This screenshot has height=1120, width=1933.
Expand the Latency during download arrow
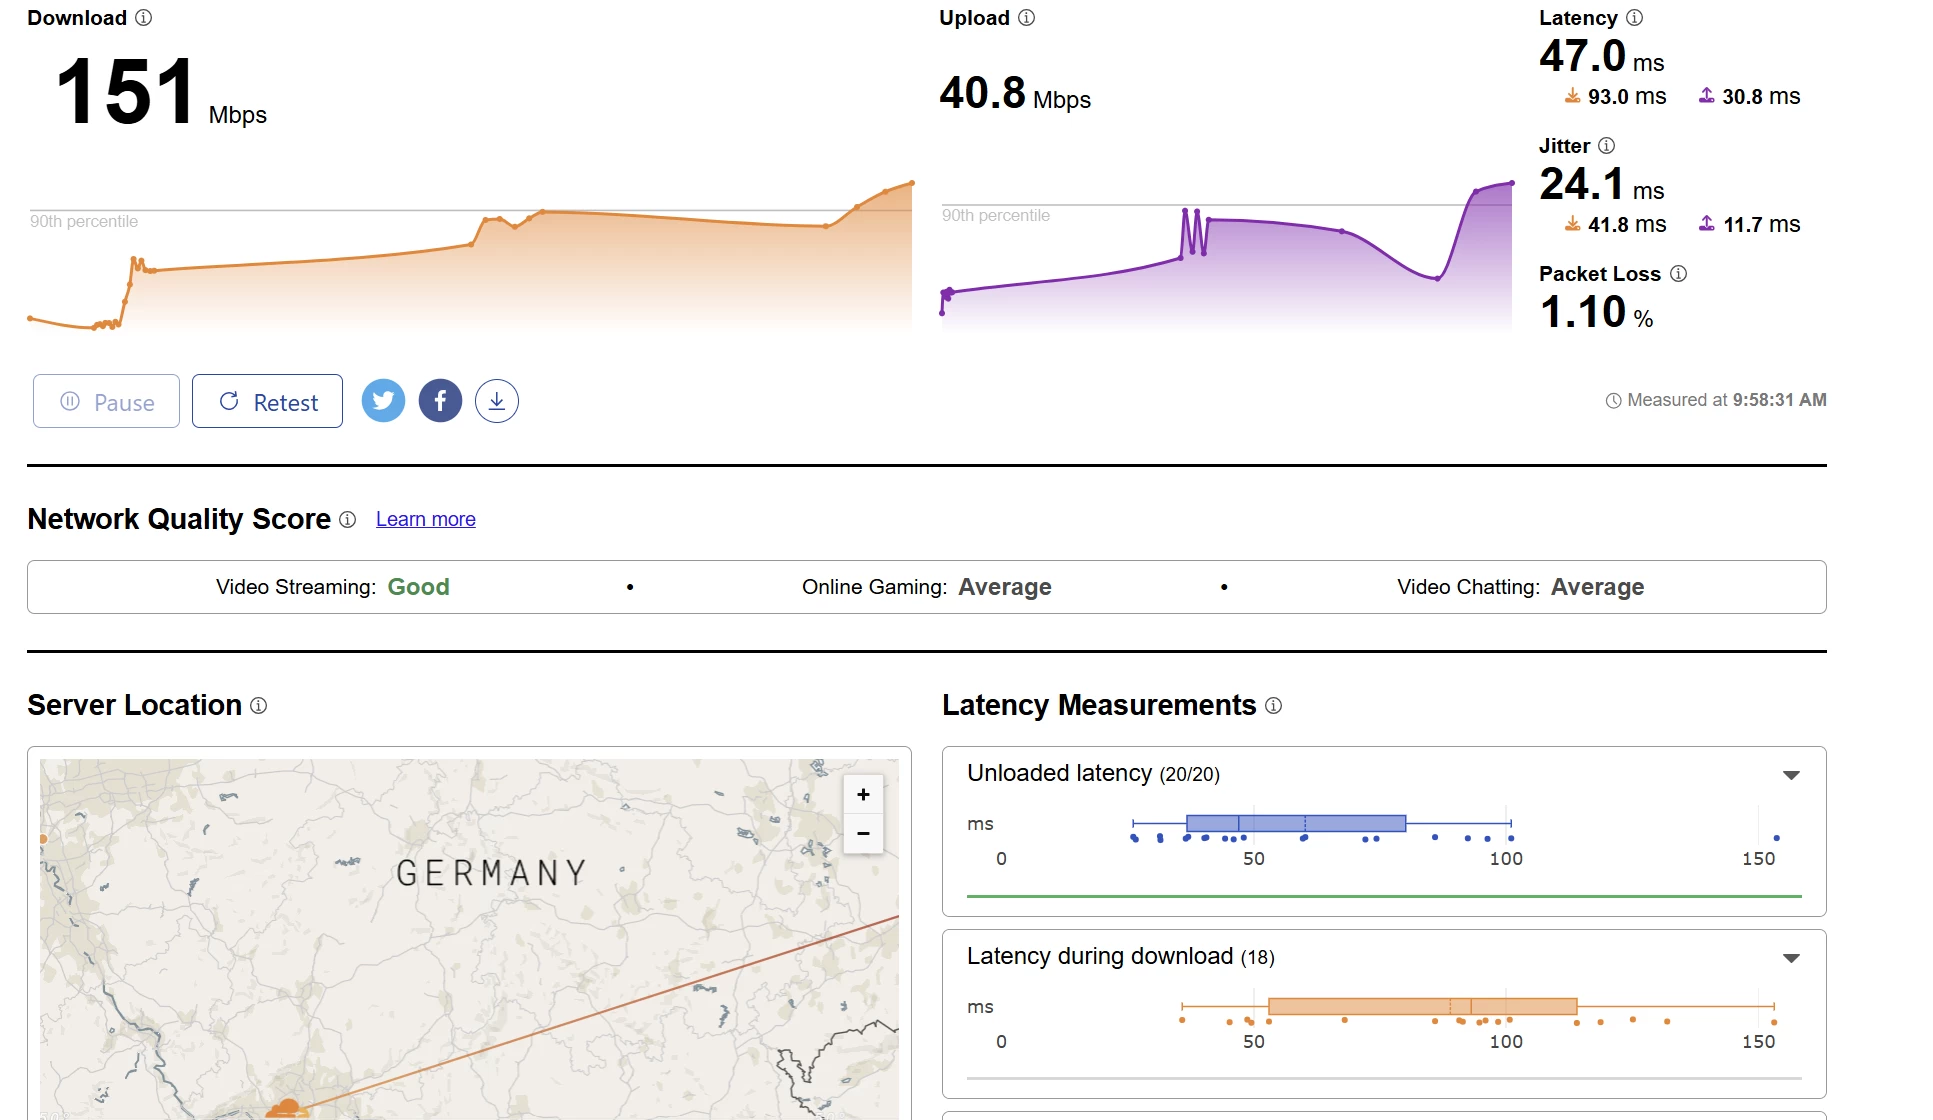pos(1791,958)
